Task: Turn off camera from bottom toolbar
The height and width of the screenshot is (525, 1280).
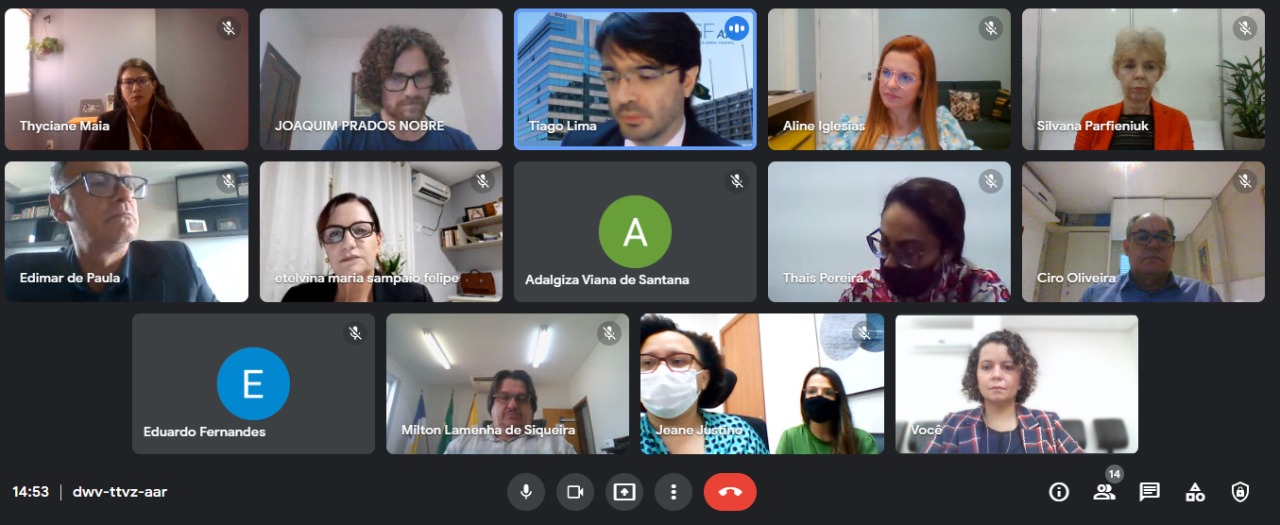Action: (x=575, y=492)
